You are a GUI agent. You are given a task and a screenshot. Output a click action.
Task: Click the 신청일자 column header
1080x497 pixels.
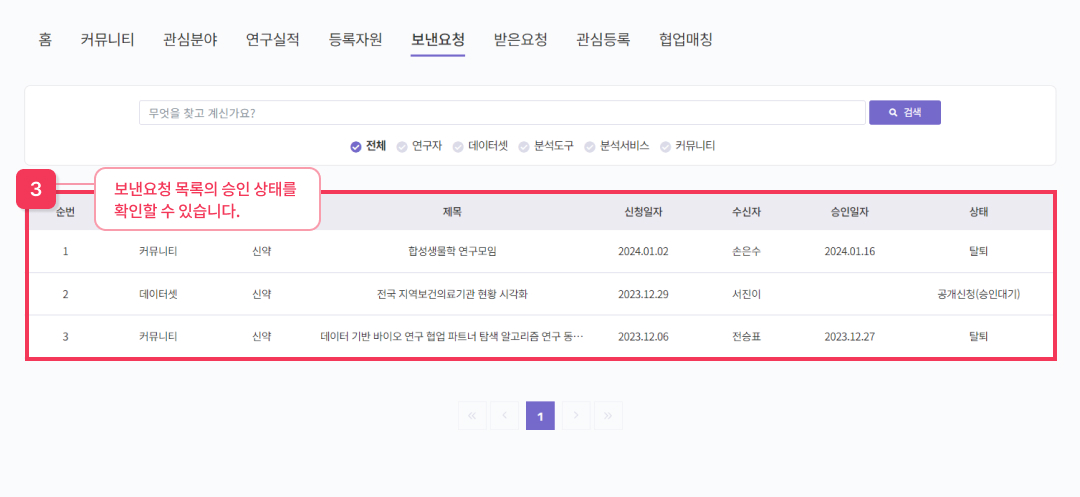[x=643, y=212]
